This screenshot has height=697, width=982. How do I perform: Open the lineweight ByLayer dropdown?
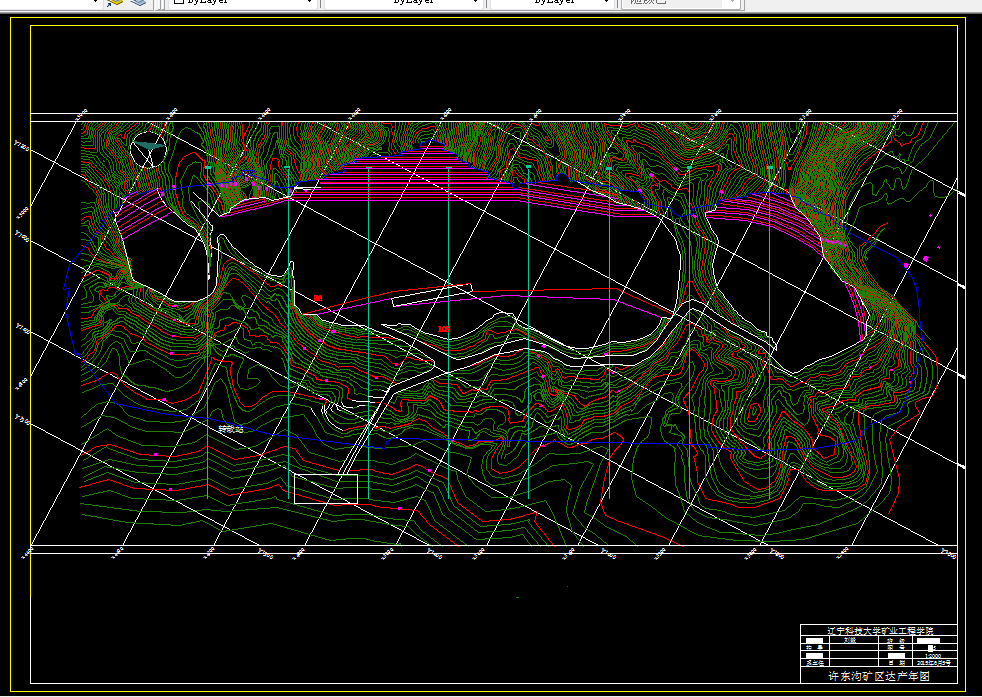click(x=550, y=3)
